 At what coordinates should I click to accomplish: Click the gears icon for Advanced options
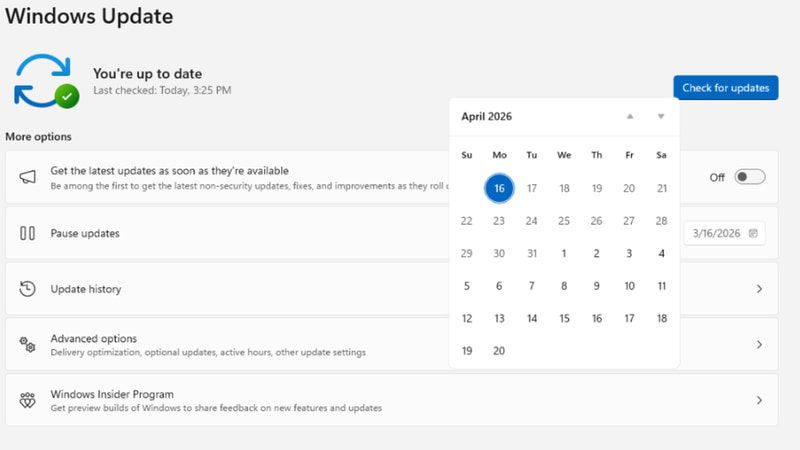[x=28, y=344]
